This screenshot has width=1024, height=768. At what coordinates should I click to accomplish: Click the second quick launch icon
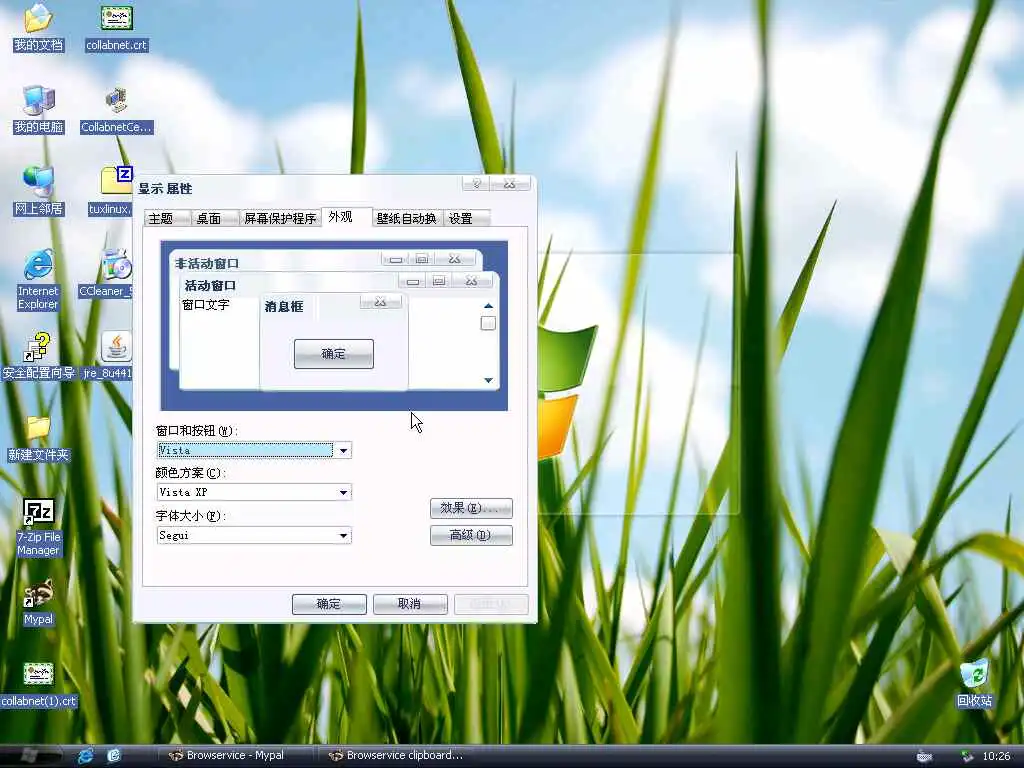114,756
